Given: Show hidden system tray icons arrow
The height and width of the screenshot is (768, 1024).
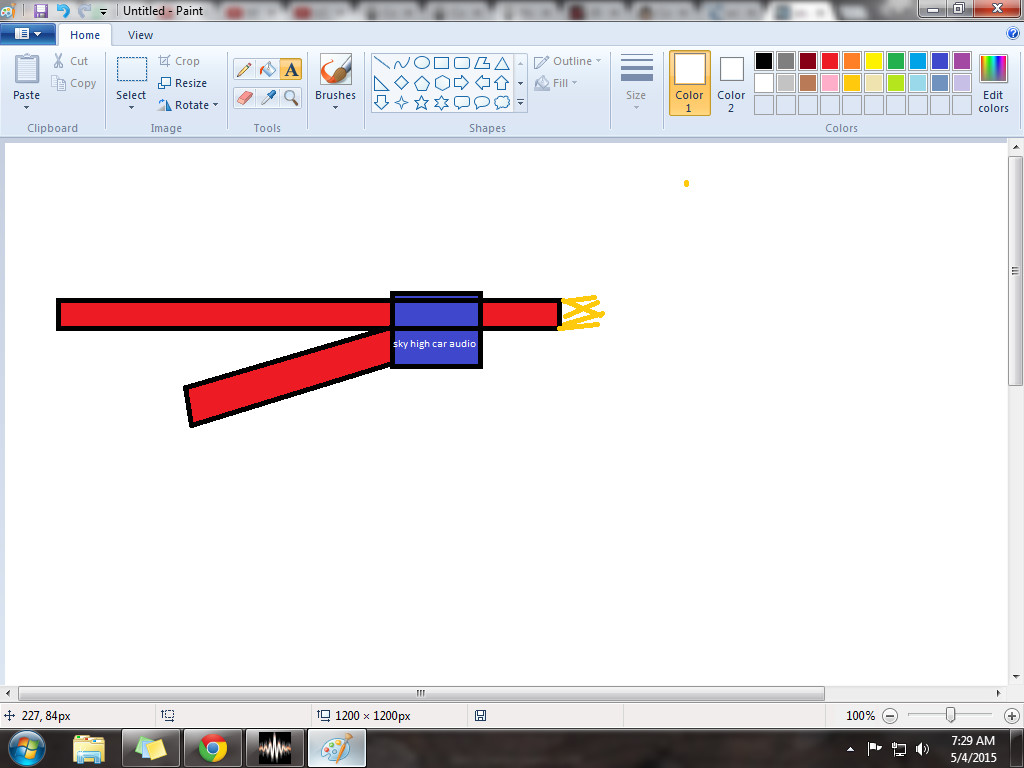Looking at the screenshot, I should (850, 749).
